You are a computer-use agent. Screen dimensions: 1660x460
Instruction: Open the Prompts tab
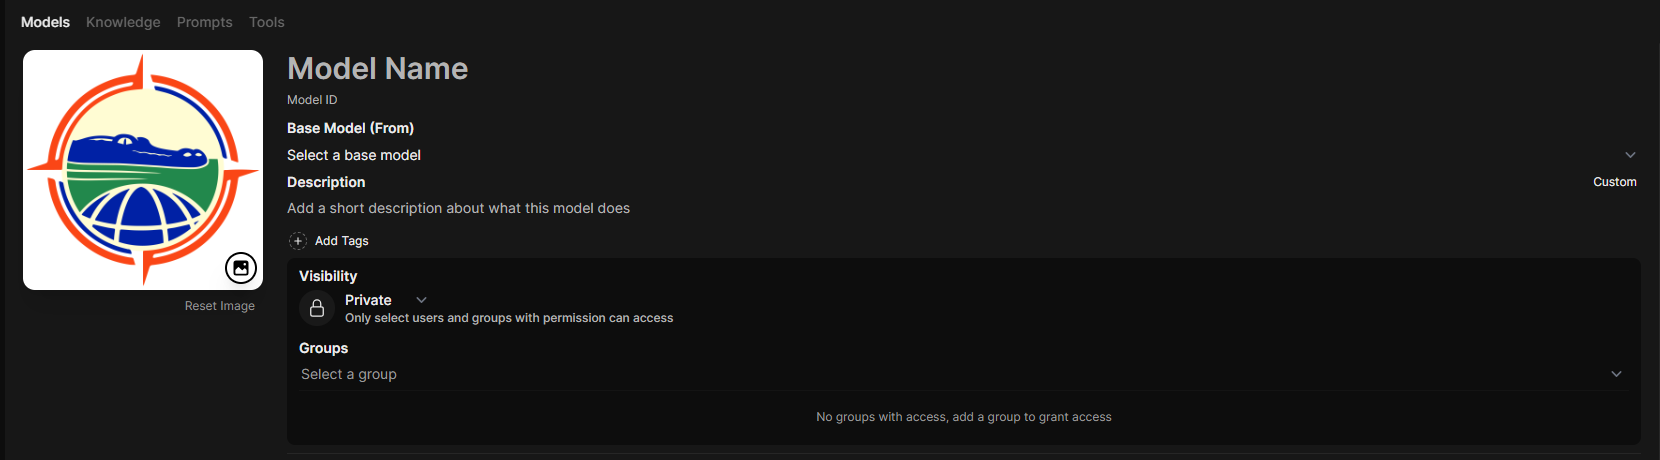204,22
